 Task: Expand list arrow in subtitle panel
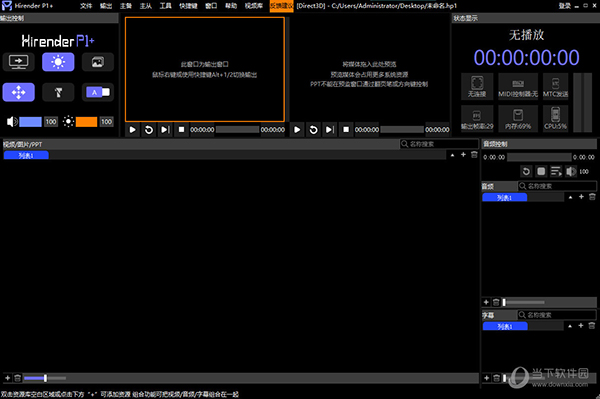(x=570, y=326)
